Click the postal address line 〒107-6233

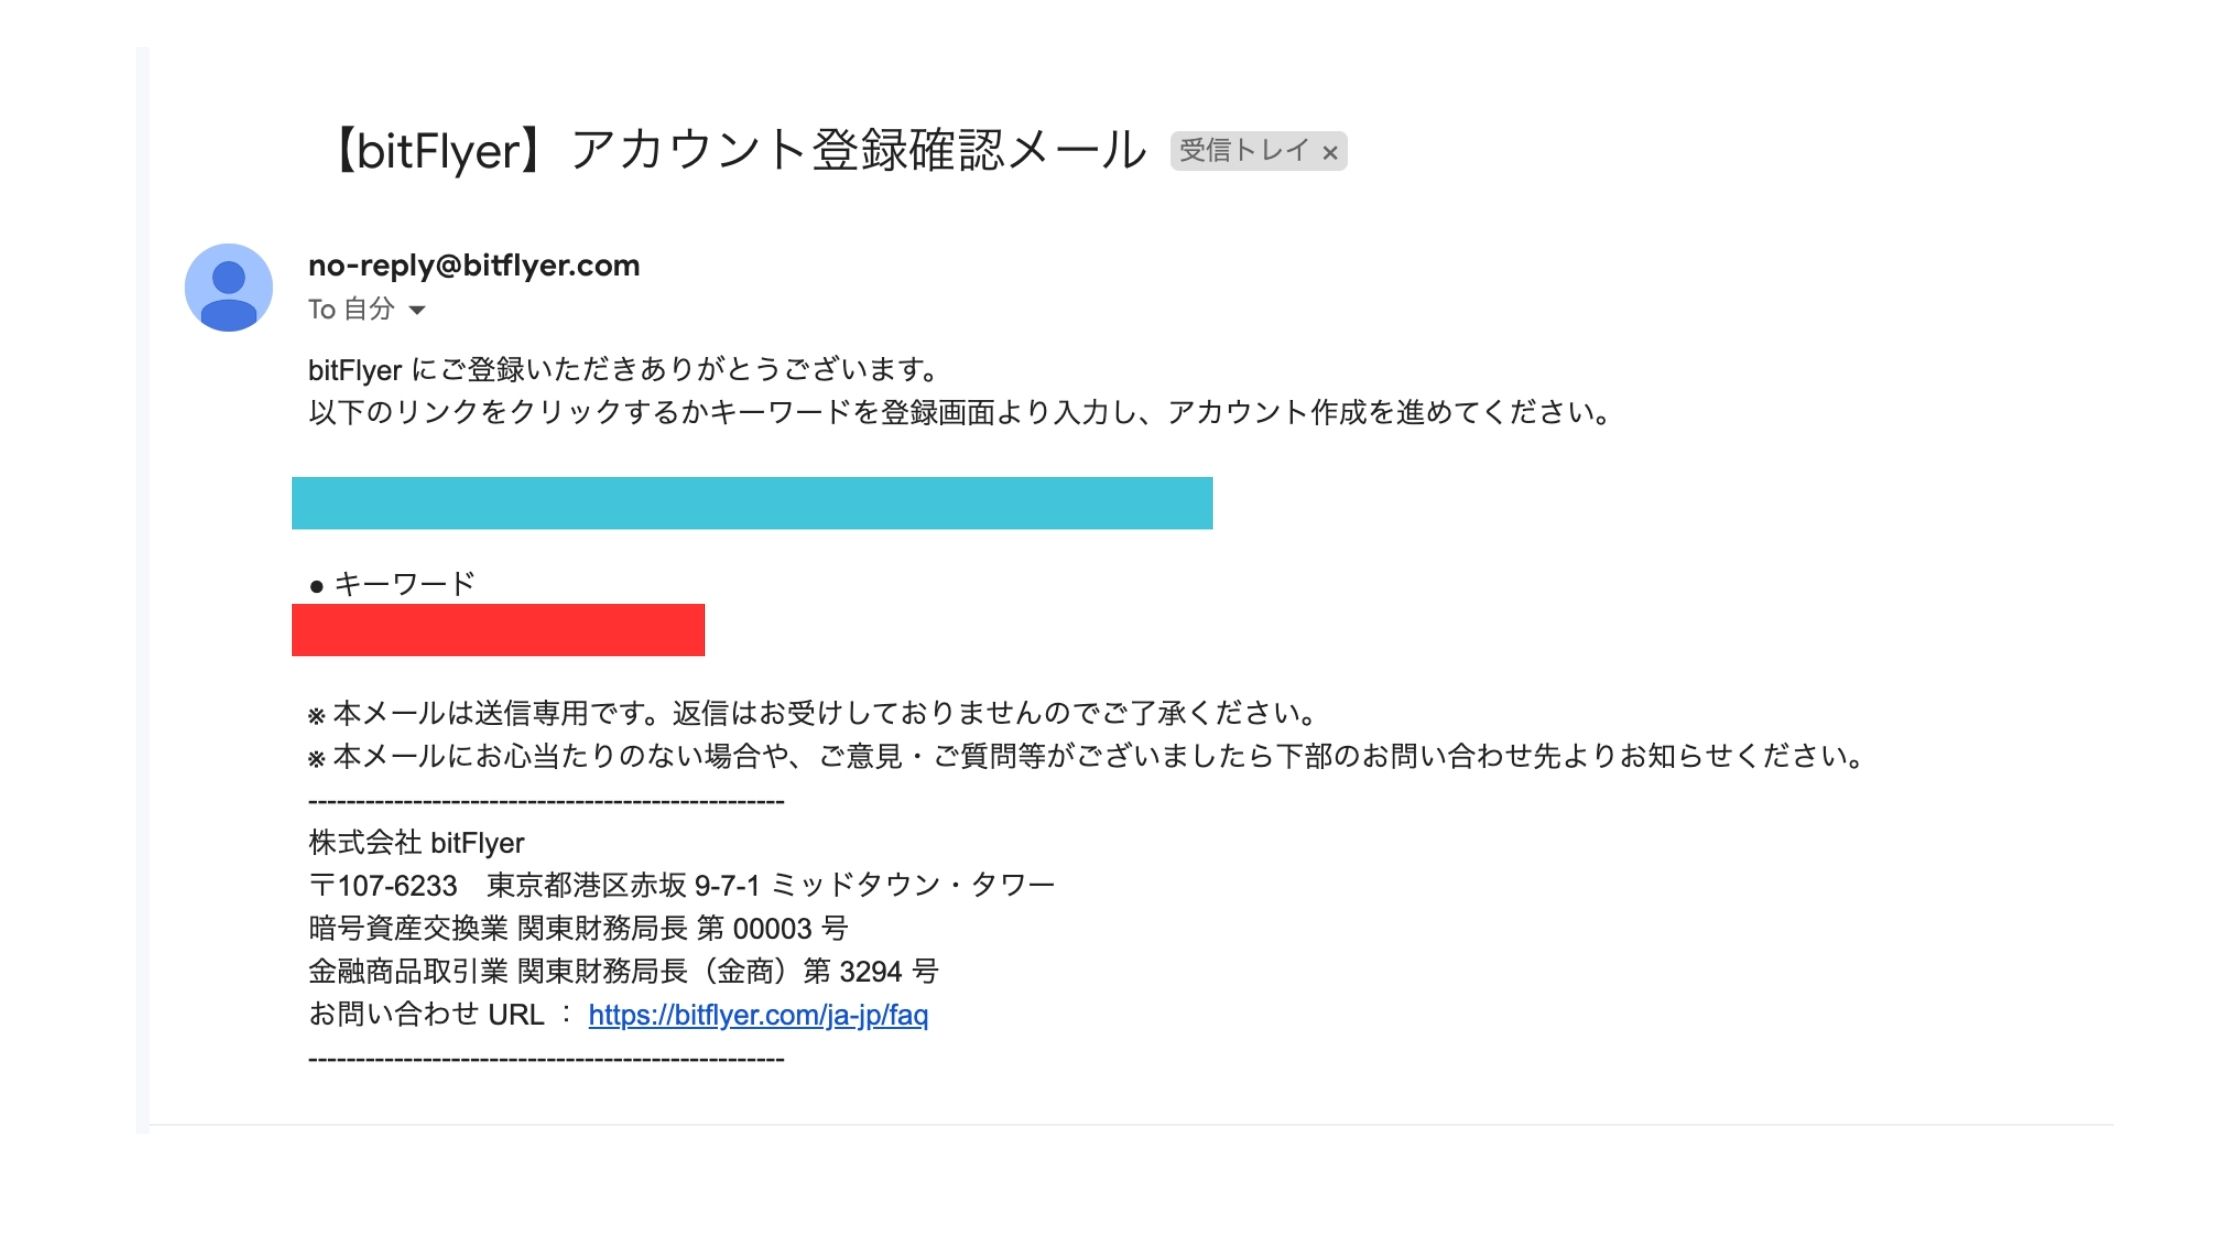click(x=682, y=885)
